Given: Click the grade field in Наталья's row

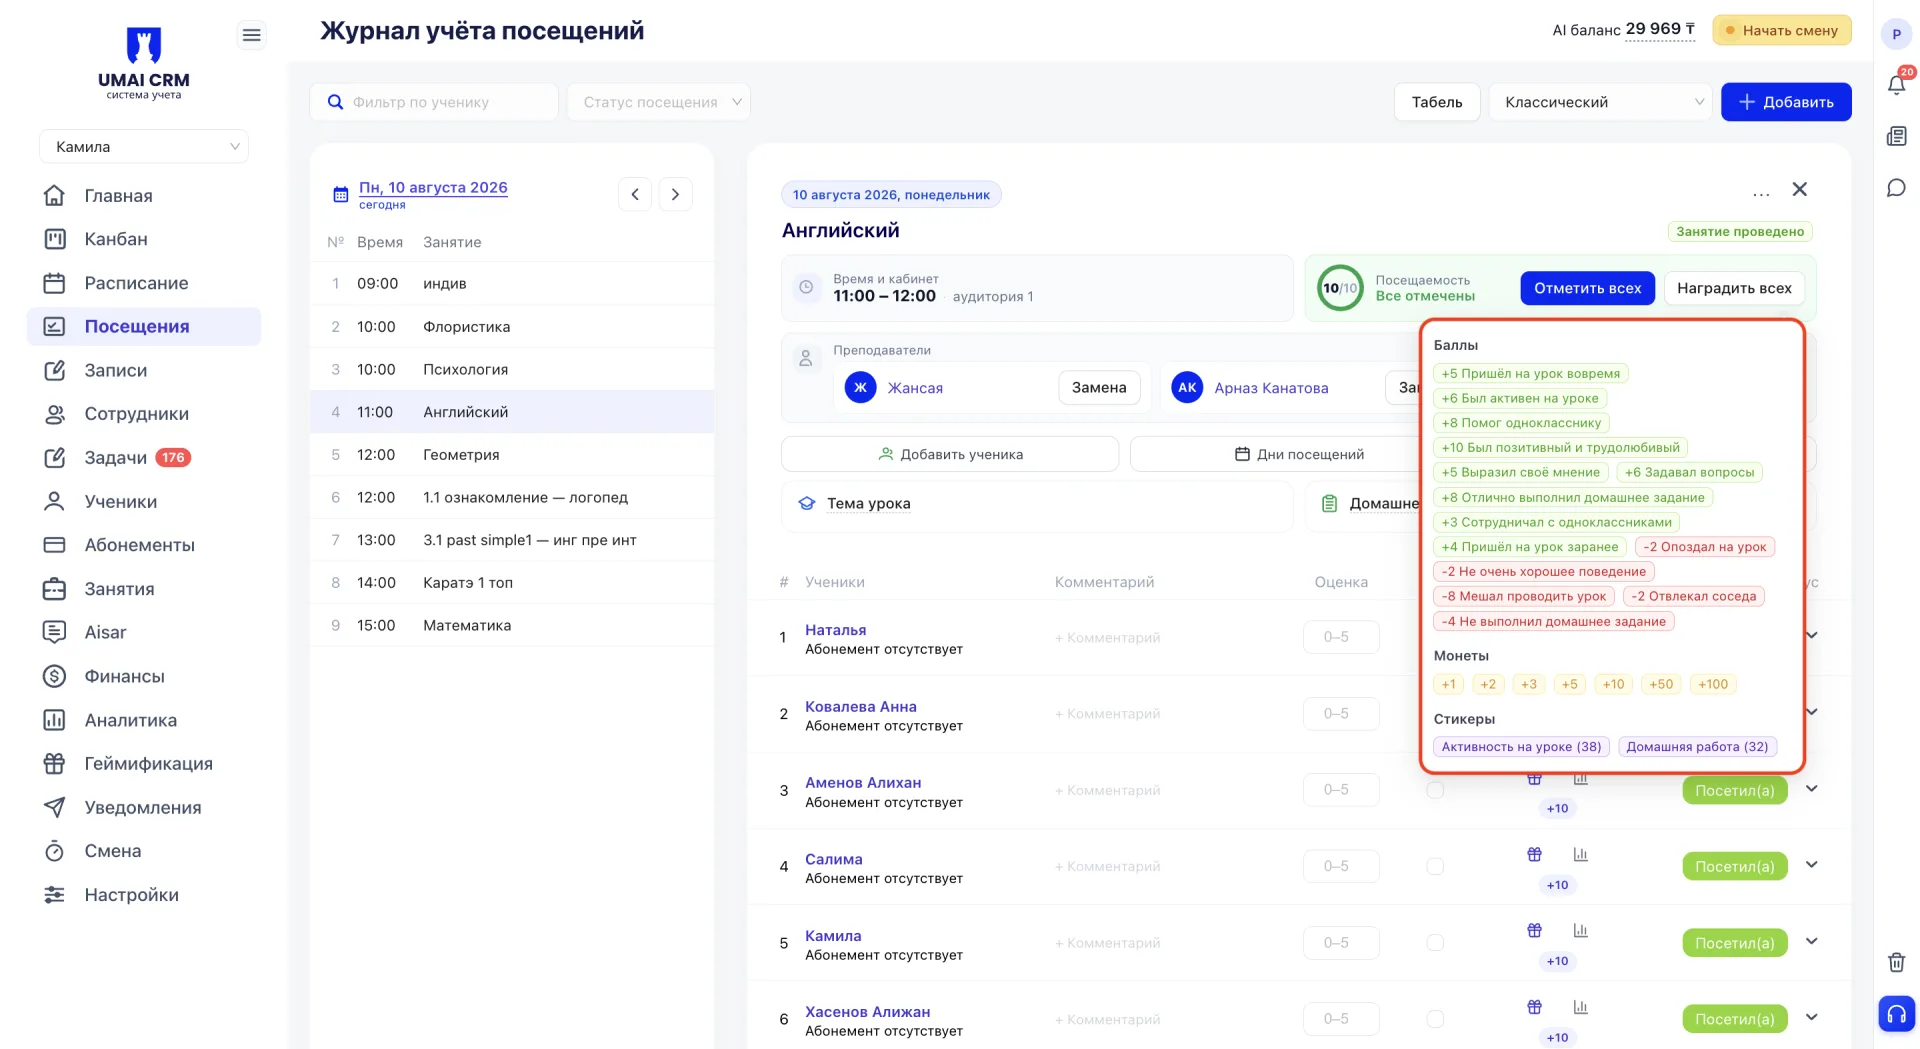Looking at the screenshot, I should (1341, 637).
